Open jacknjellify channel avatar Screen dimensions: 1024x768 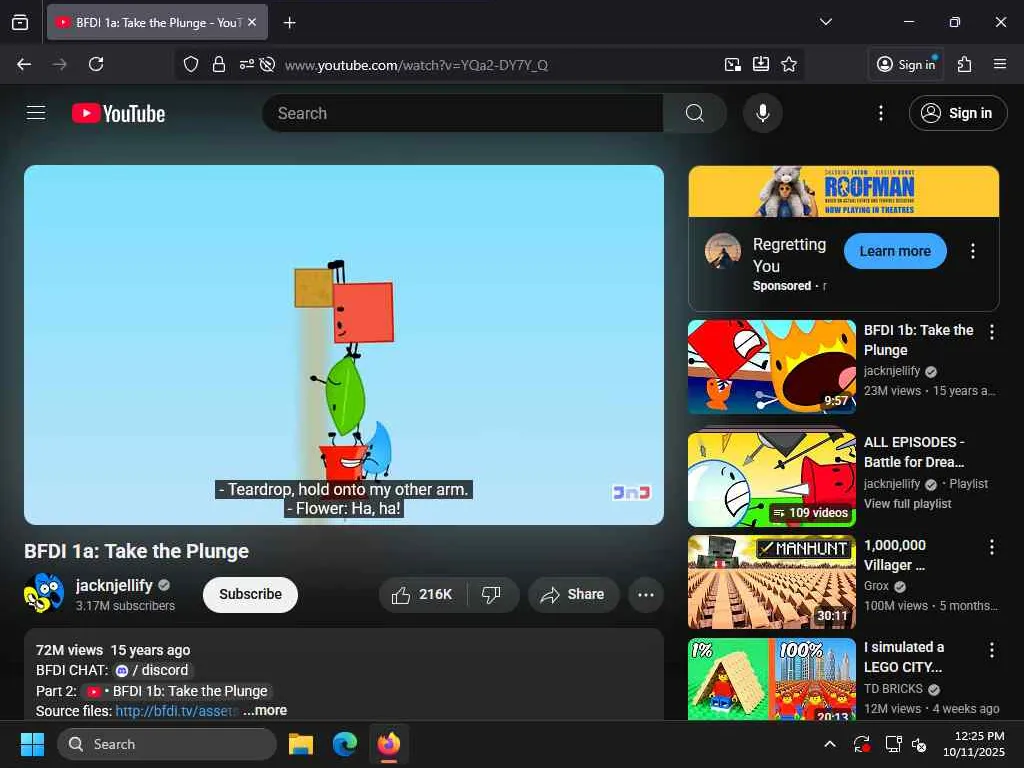pyautogui.click(x=44, y=593)
